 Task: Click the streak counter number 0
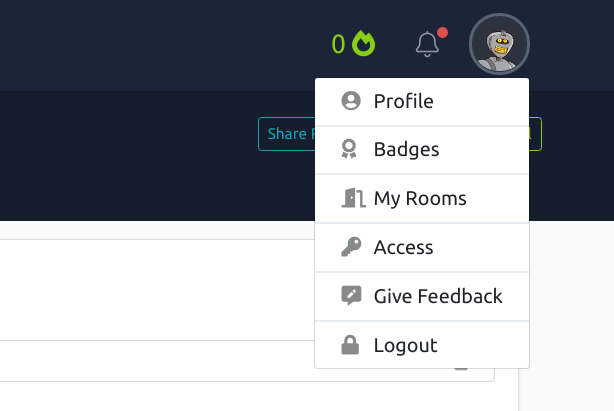tap(338, 44)
